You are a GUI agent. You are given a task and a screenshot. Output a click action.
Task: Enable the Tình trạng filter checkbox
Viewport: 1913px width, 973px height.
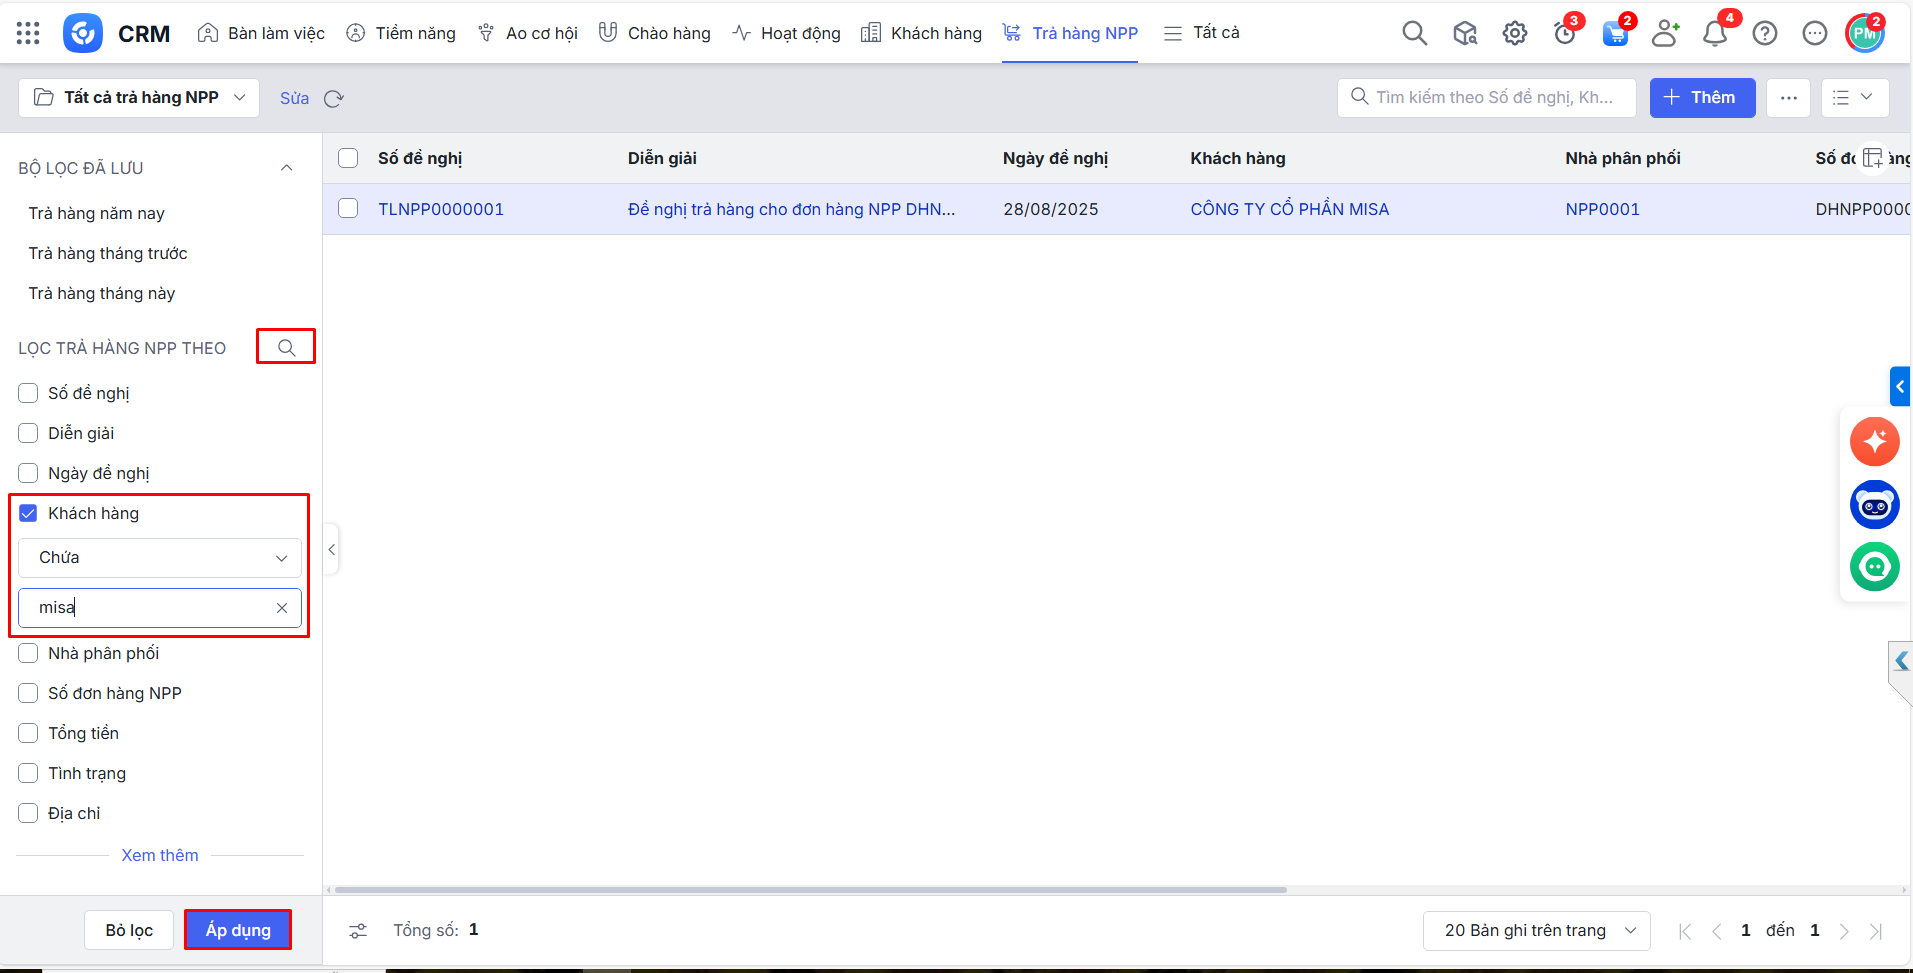coord(28,773)
